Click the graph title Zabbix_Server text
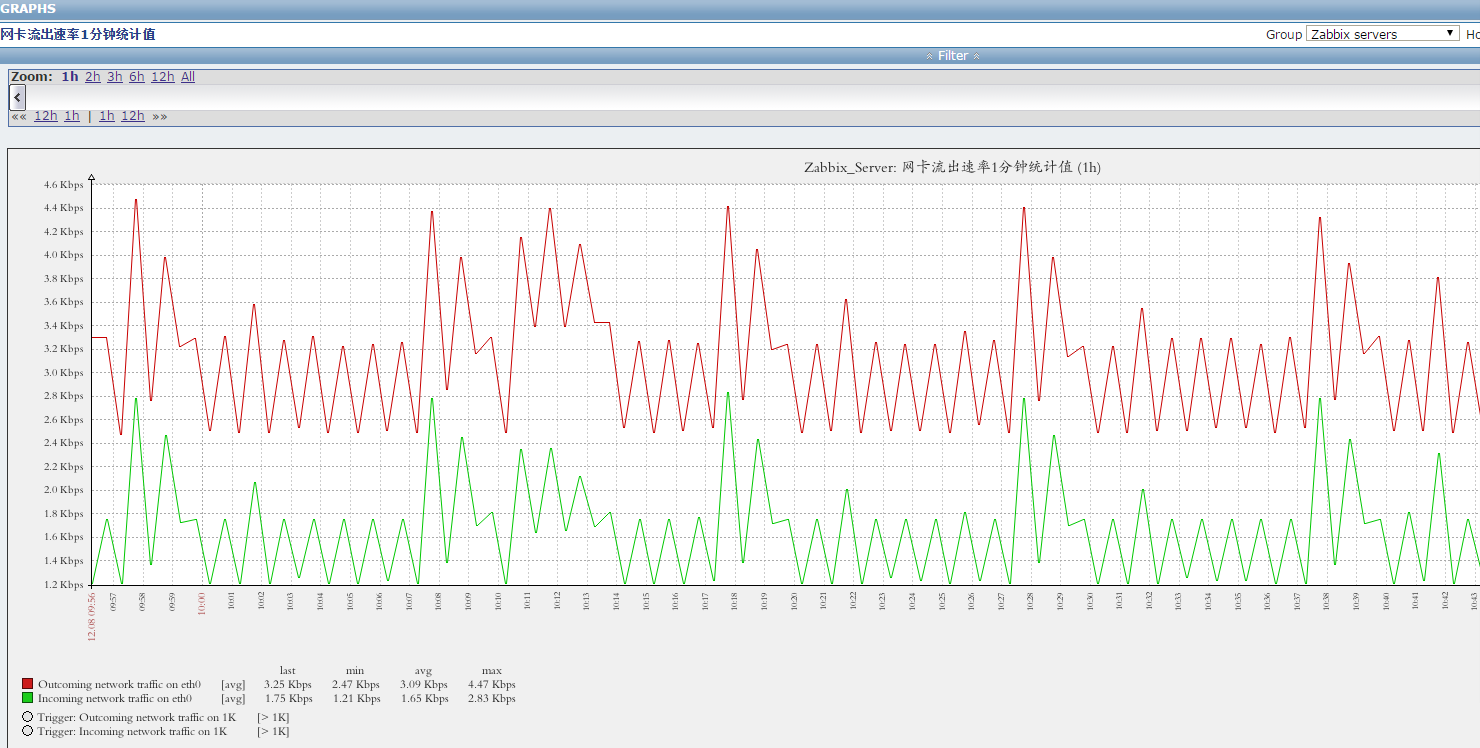Screen dimensions: 1480x748 952,167
